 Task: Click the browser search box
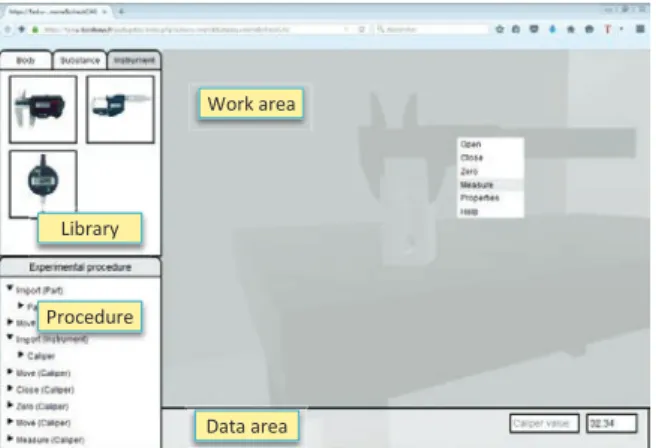click(x=432, y=29)
